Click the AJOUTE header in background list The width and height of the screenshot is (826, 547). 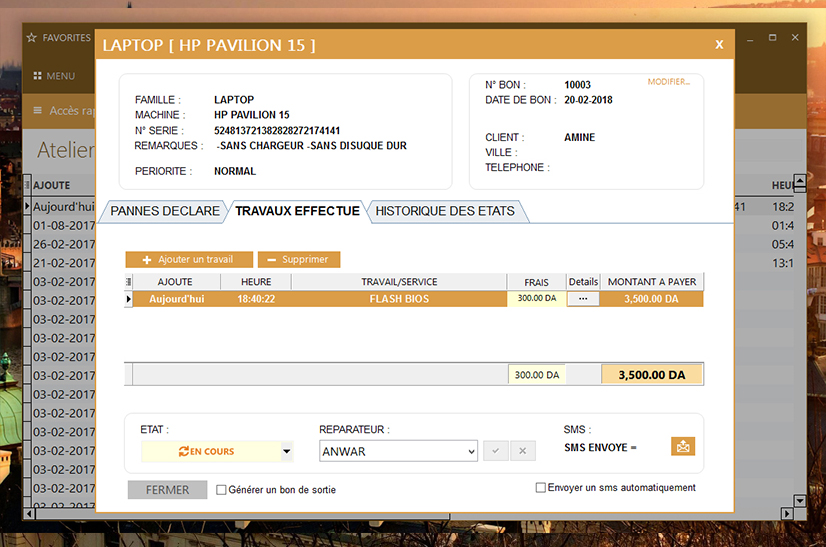(52, 185)
